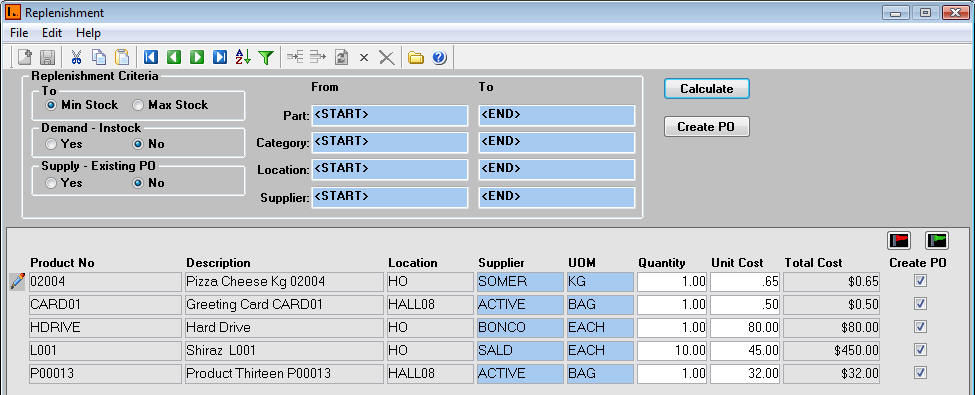Click the Paste clipboard icon
This screenshot has height=395, width=975.
point(122,57)
